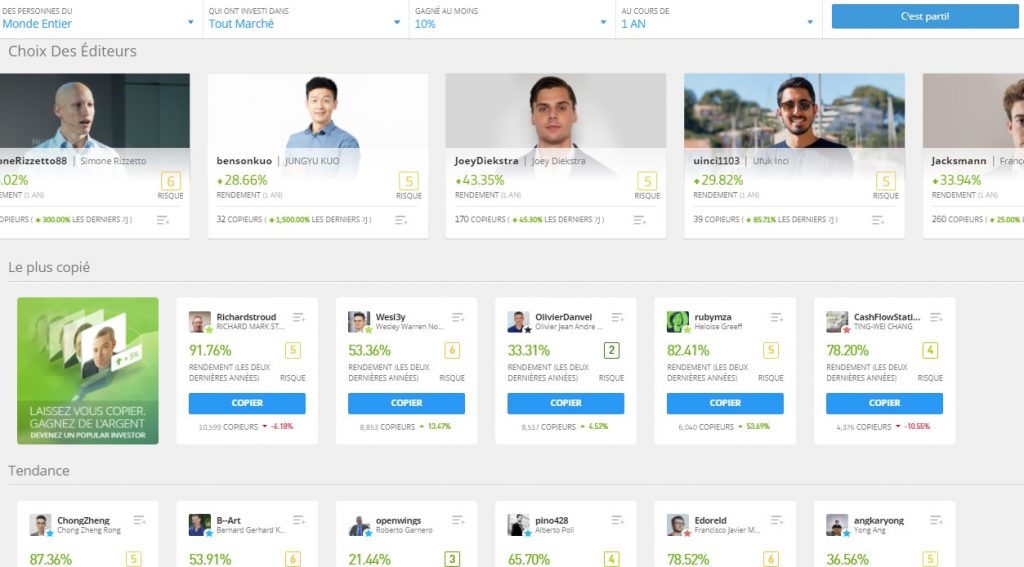1024x567 pixels.
Task: Click the C'est parti! button
Action: (925, 16)
